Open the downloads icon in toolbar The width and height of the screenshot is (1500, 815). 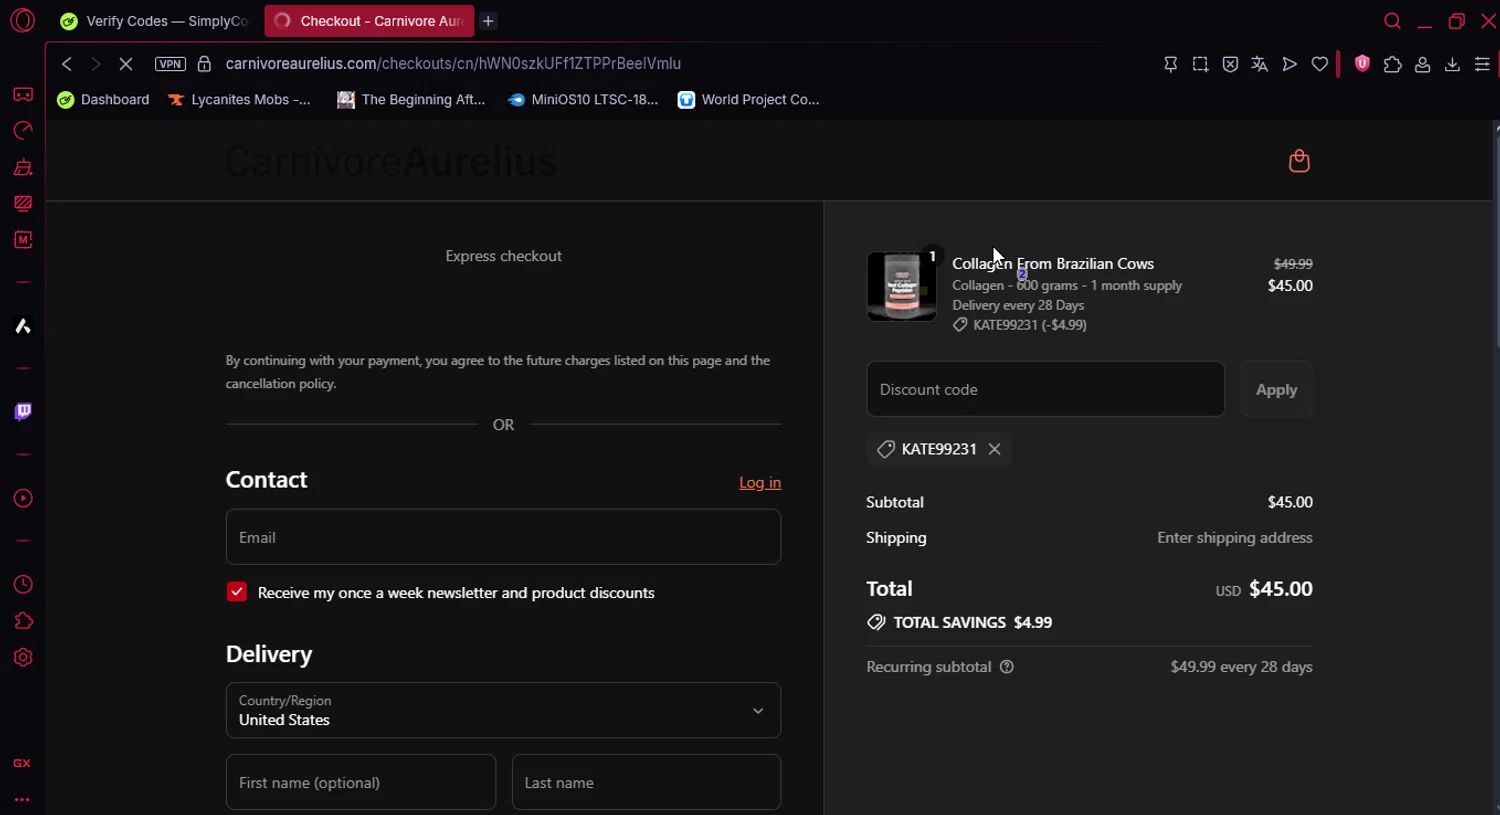pos(1452,64)
